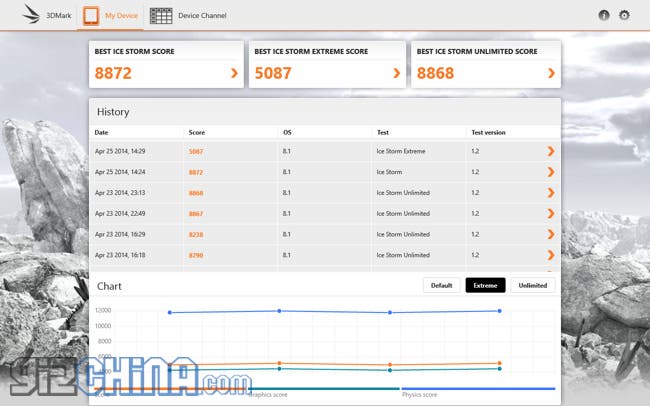Expand Best Ice Storm Extreme Score arrow

tap(397, 73)
